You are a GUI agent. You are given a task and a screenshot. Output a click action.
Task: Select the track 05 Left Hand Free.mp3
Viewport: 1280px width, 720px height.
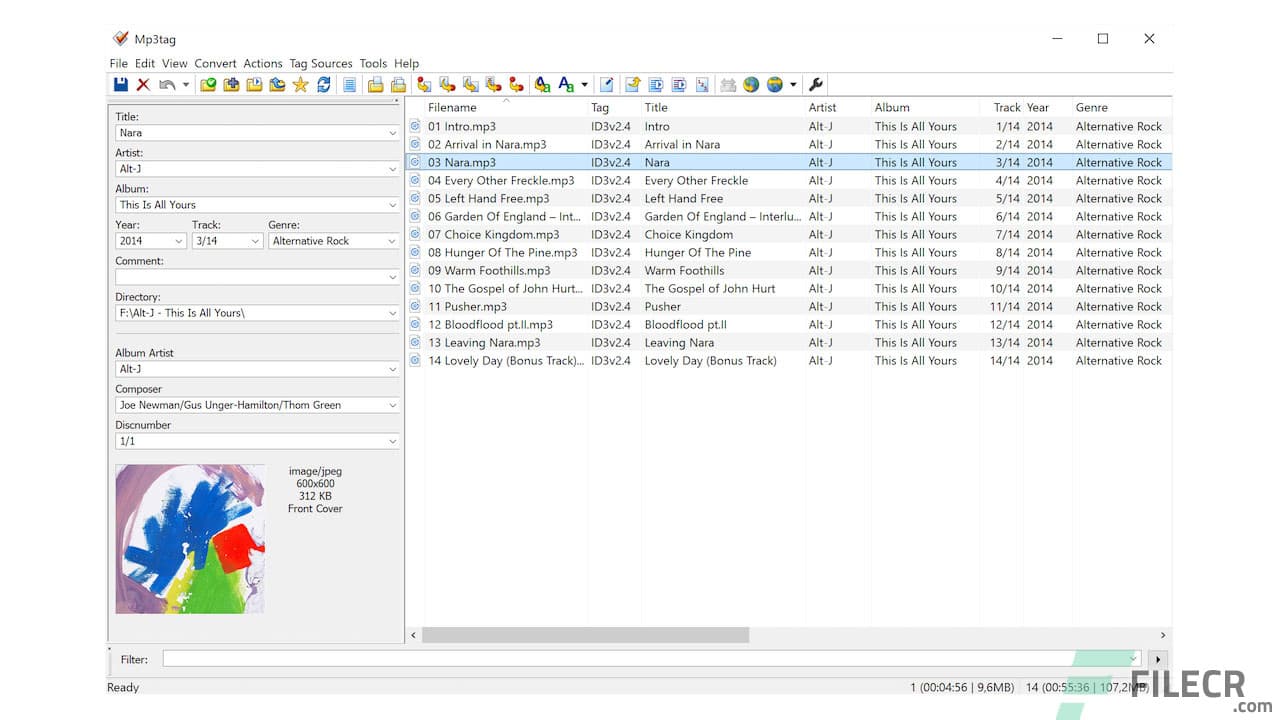500,198
